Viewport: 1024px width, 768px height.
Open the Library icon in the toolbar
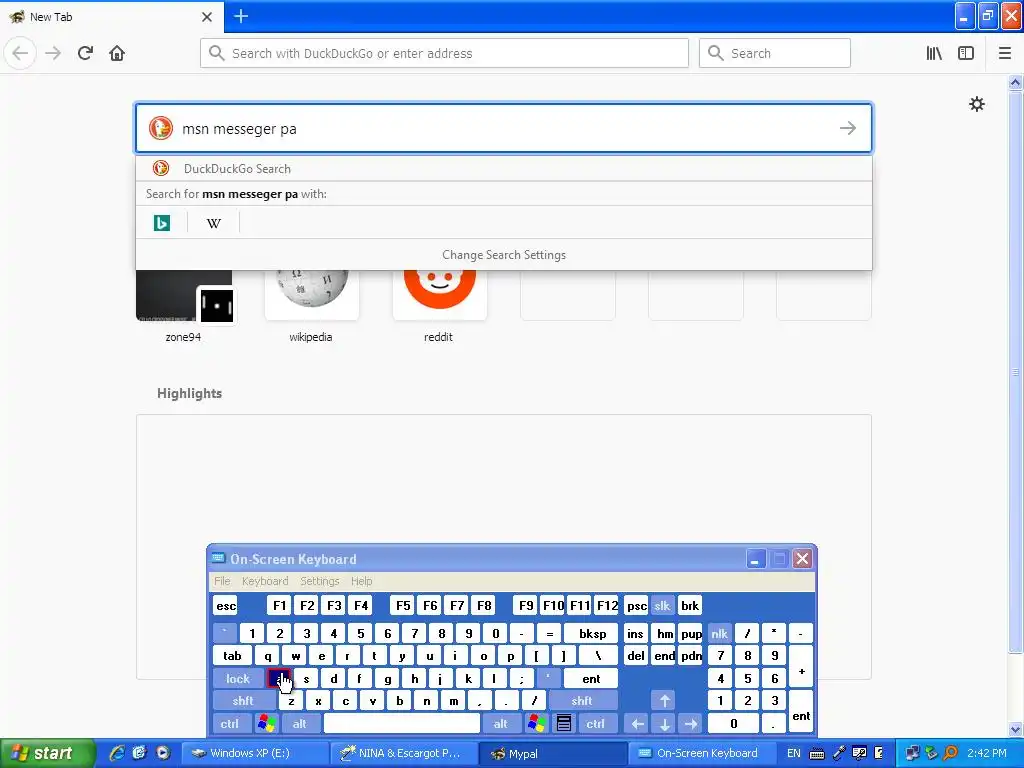934,54
